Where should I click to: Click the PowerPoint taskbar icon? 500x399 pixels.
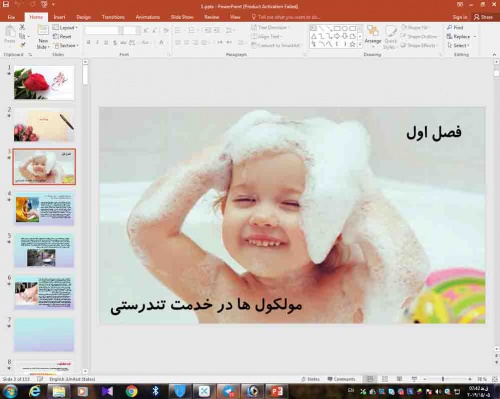pyautogui.click(x=277, y=391)
